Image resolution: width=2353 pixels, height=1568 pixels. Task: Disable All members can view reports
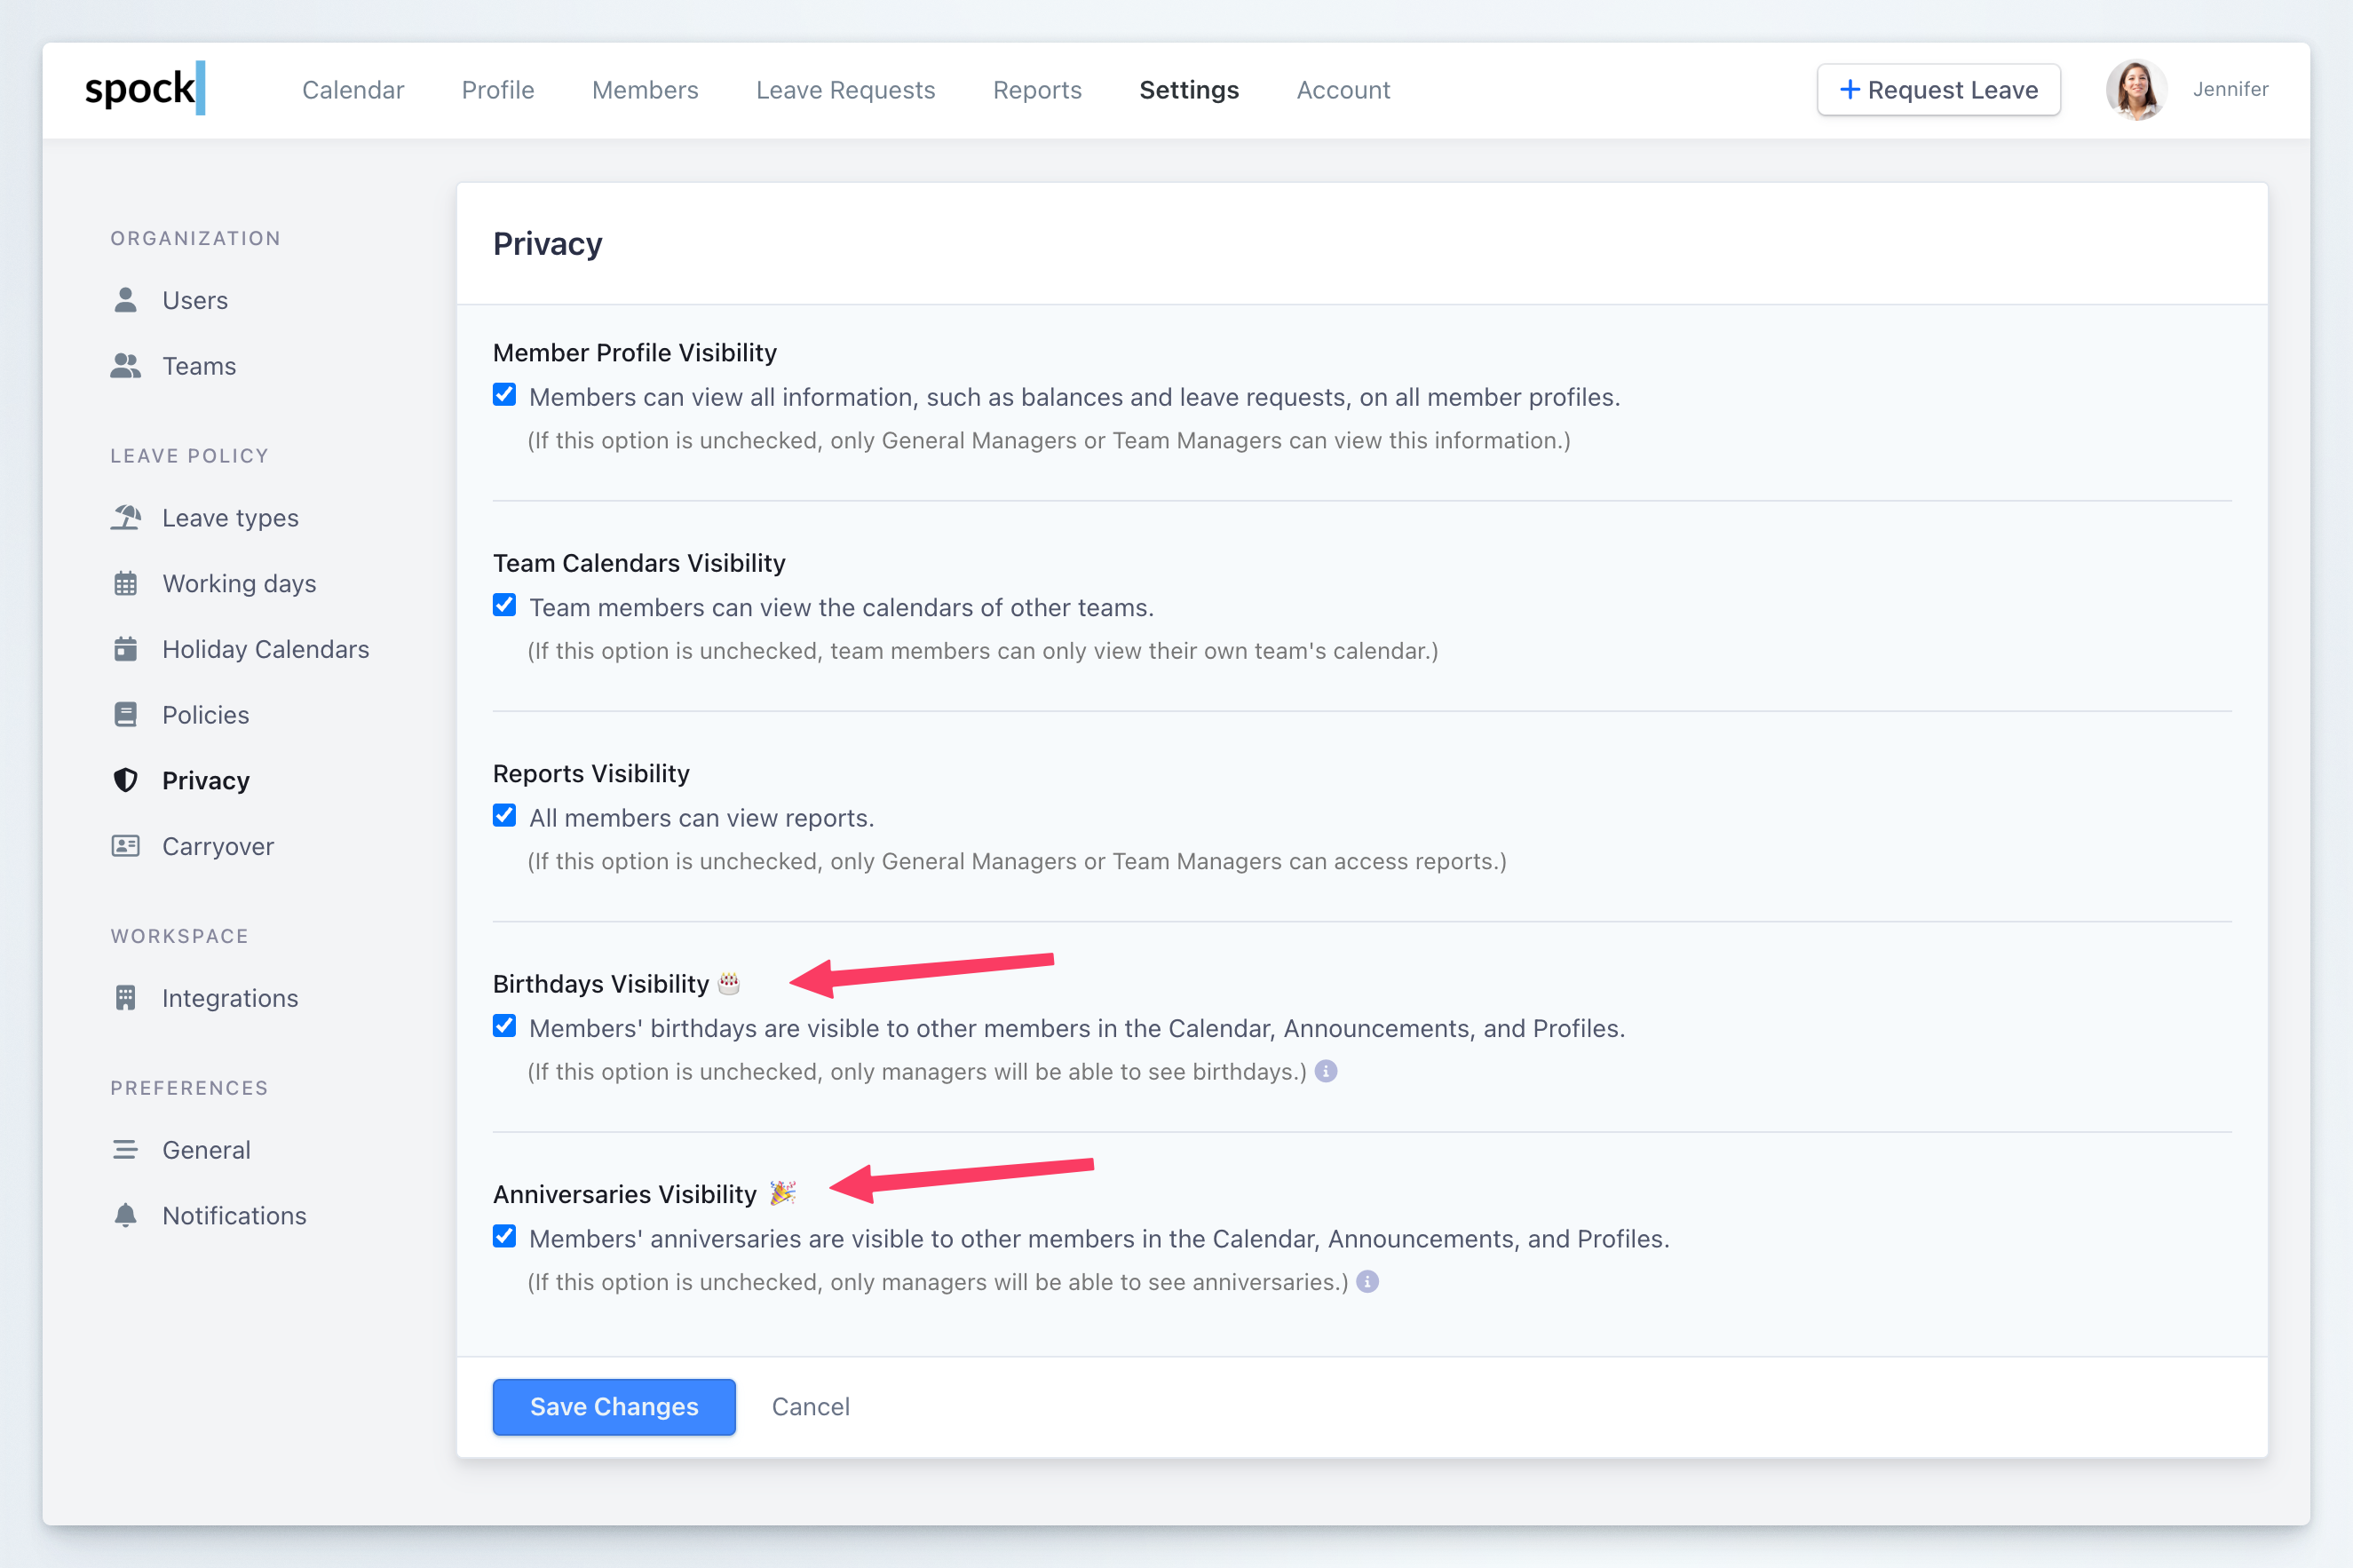(x=505, y=816)
